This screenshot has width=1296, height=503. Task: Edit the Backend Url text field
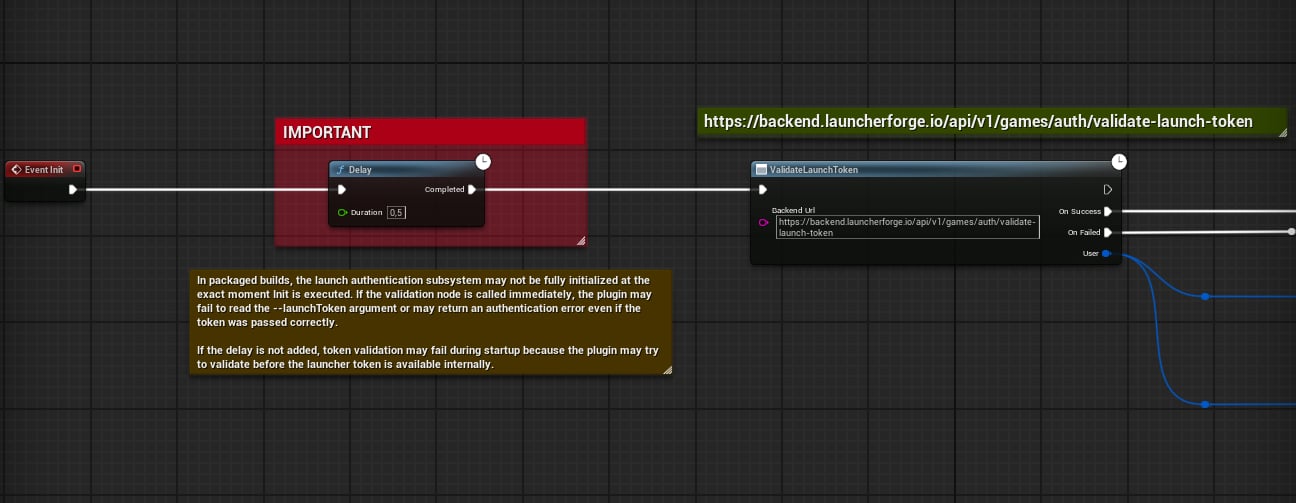click(908, 227)
